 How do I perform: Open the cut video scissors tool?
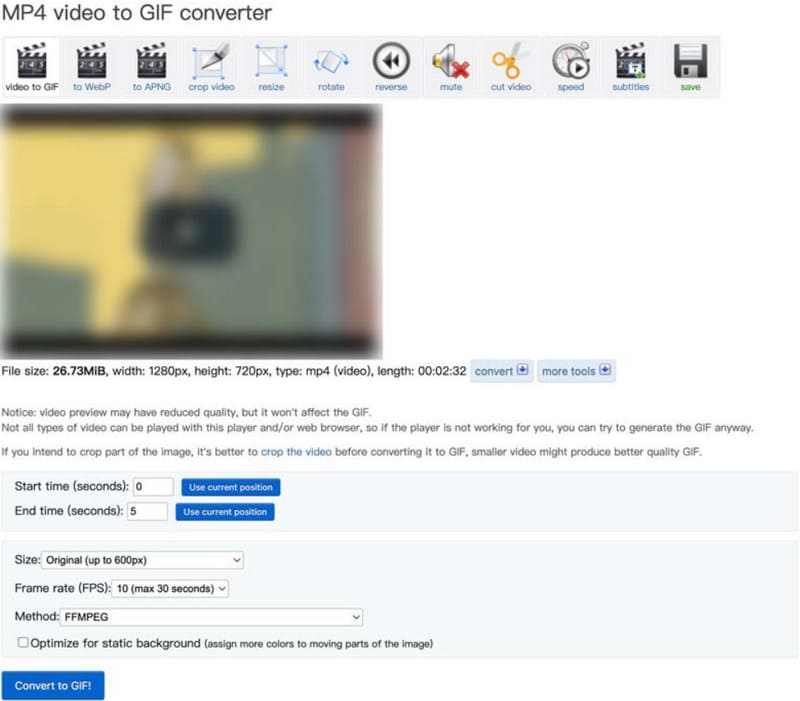pyautogui.click(x=511, y=66)
